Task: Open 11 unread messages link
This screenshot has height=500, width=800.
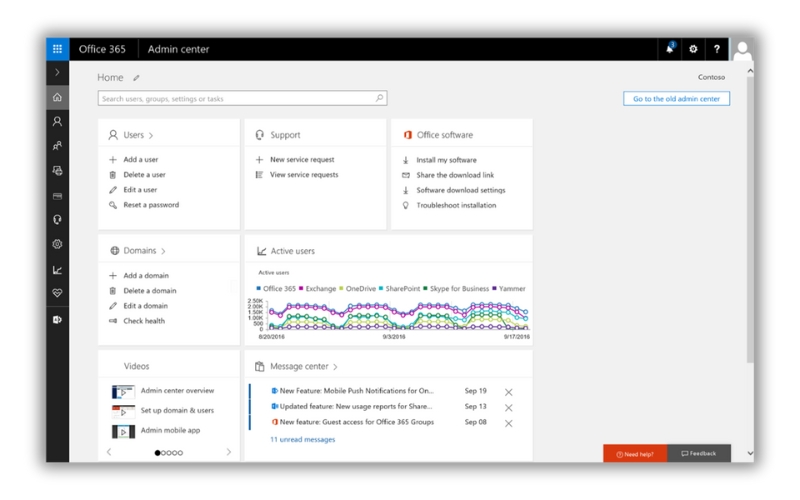Action: pos(303,440)
